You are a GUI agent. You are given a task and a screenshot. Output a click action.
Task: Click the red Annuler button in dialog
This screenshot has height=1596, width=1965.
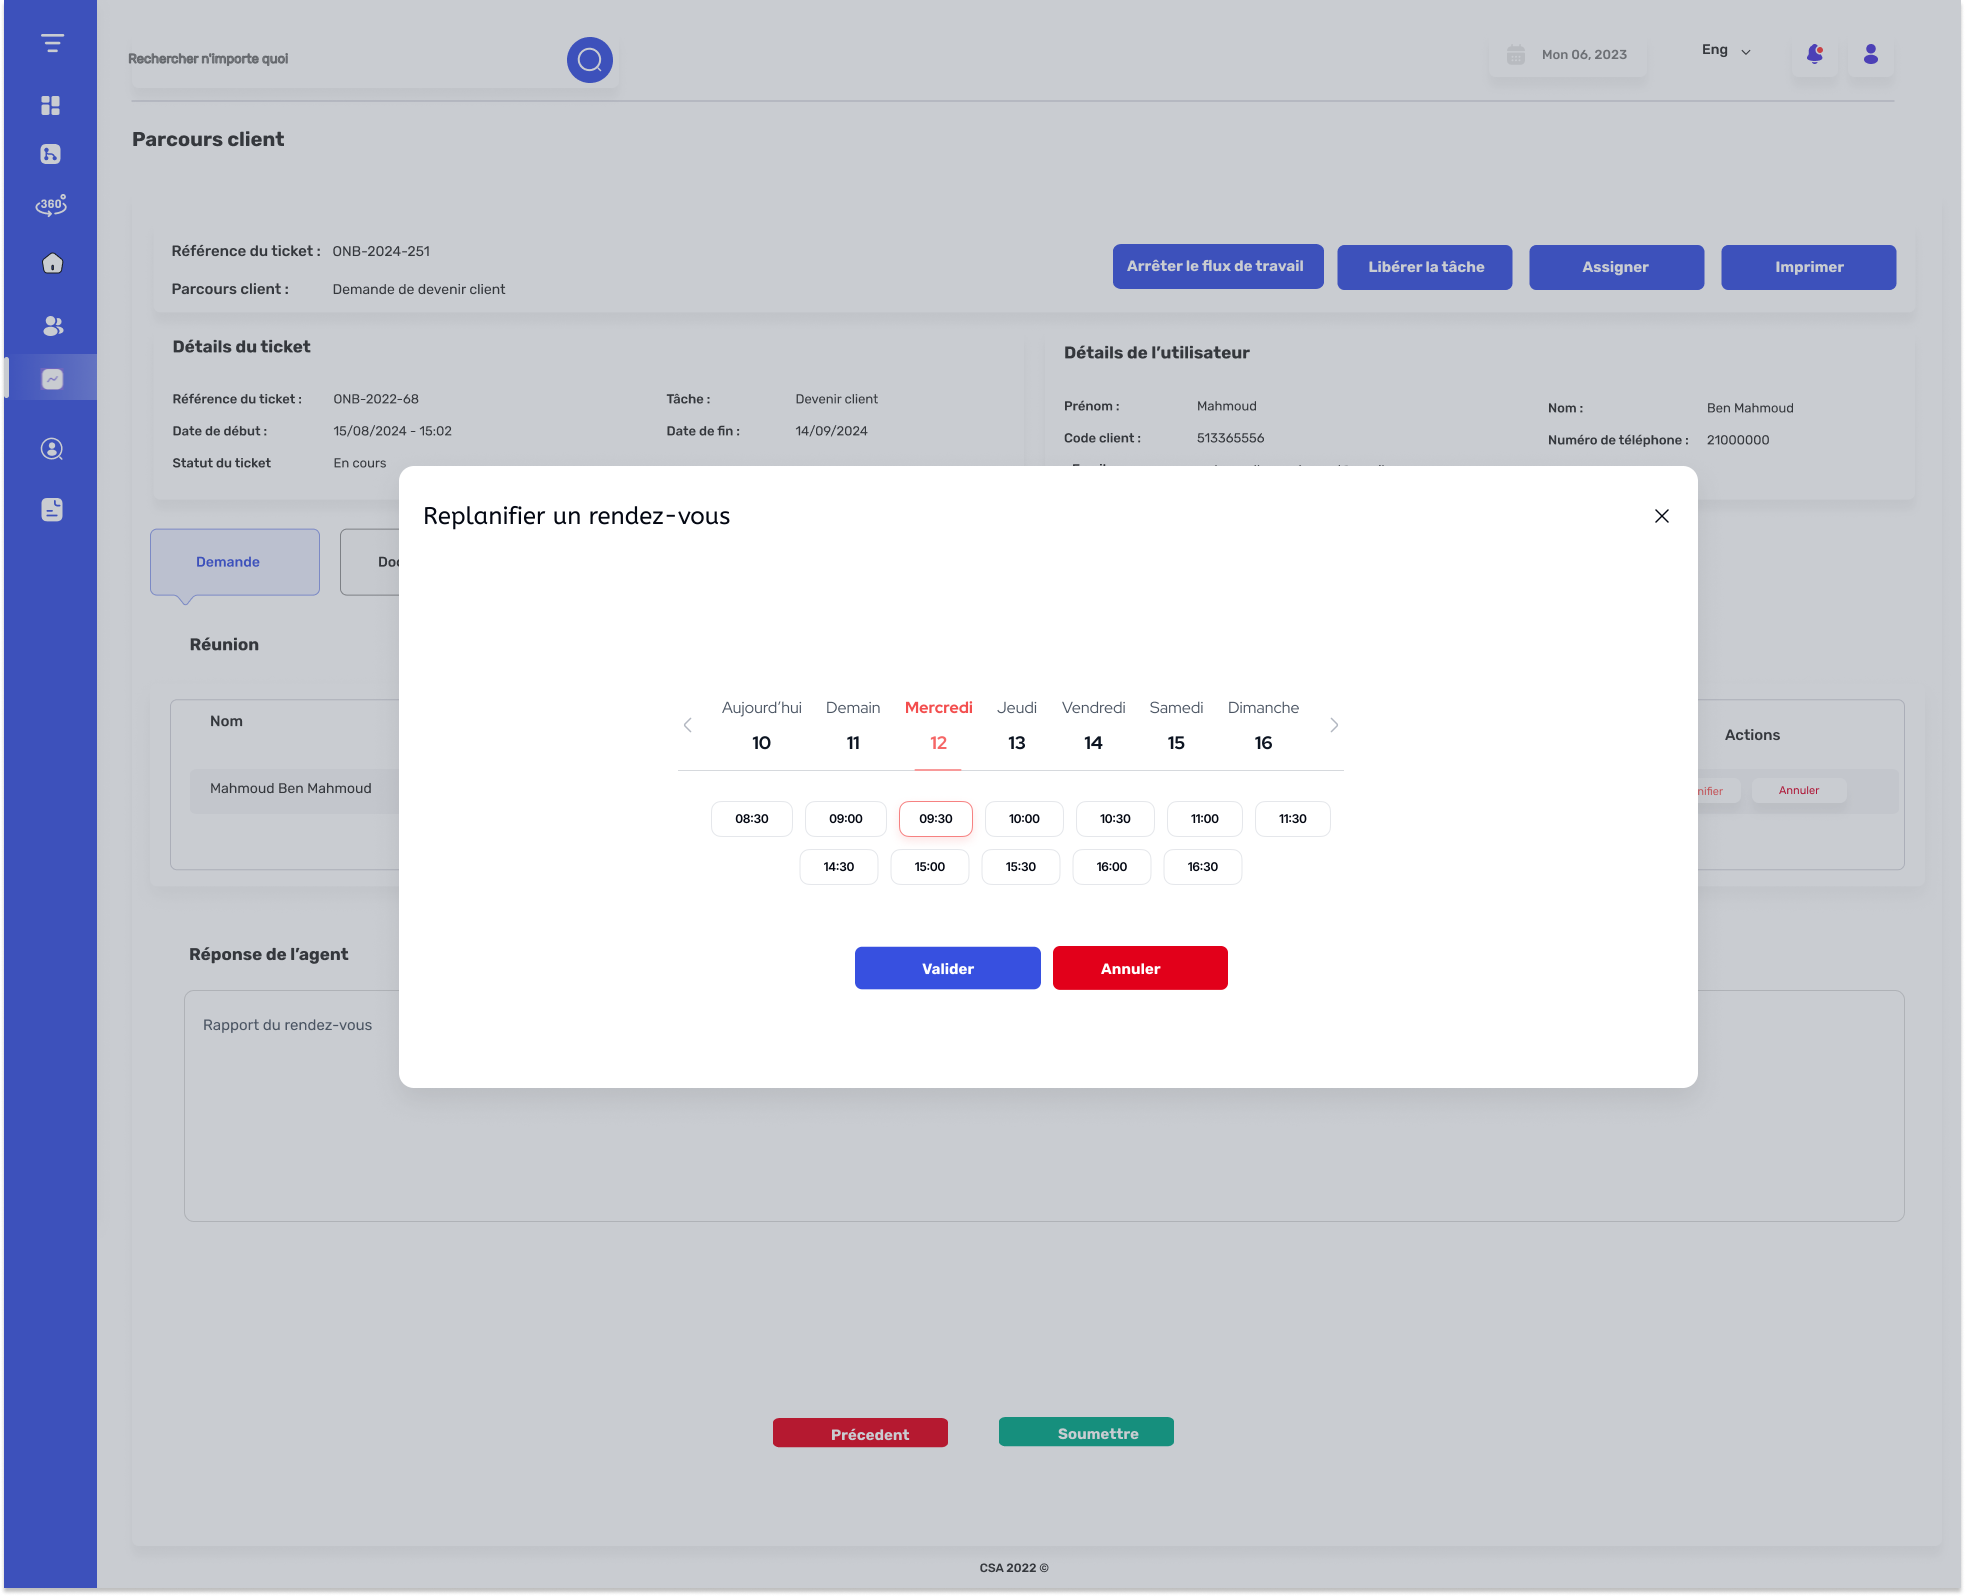[x=1140, y=968]
